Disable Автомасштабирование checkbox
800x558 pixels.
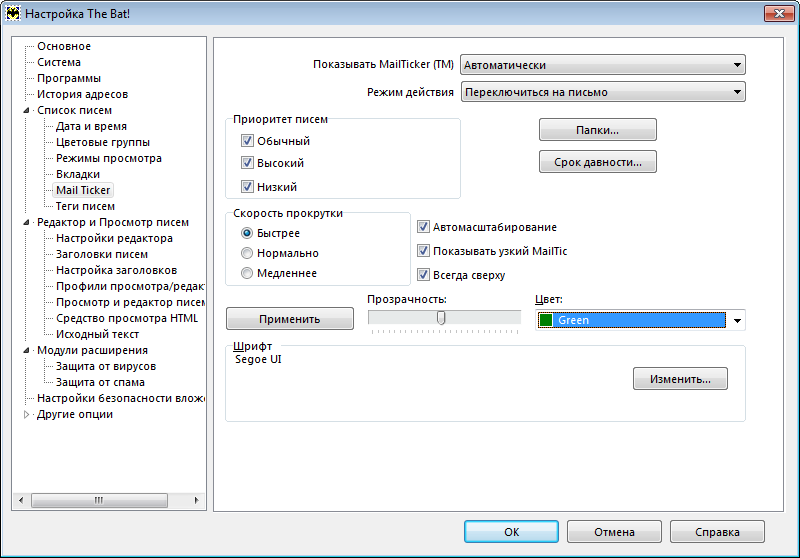pyautogui.click(x=423, y=227)
